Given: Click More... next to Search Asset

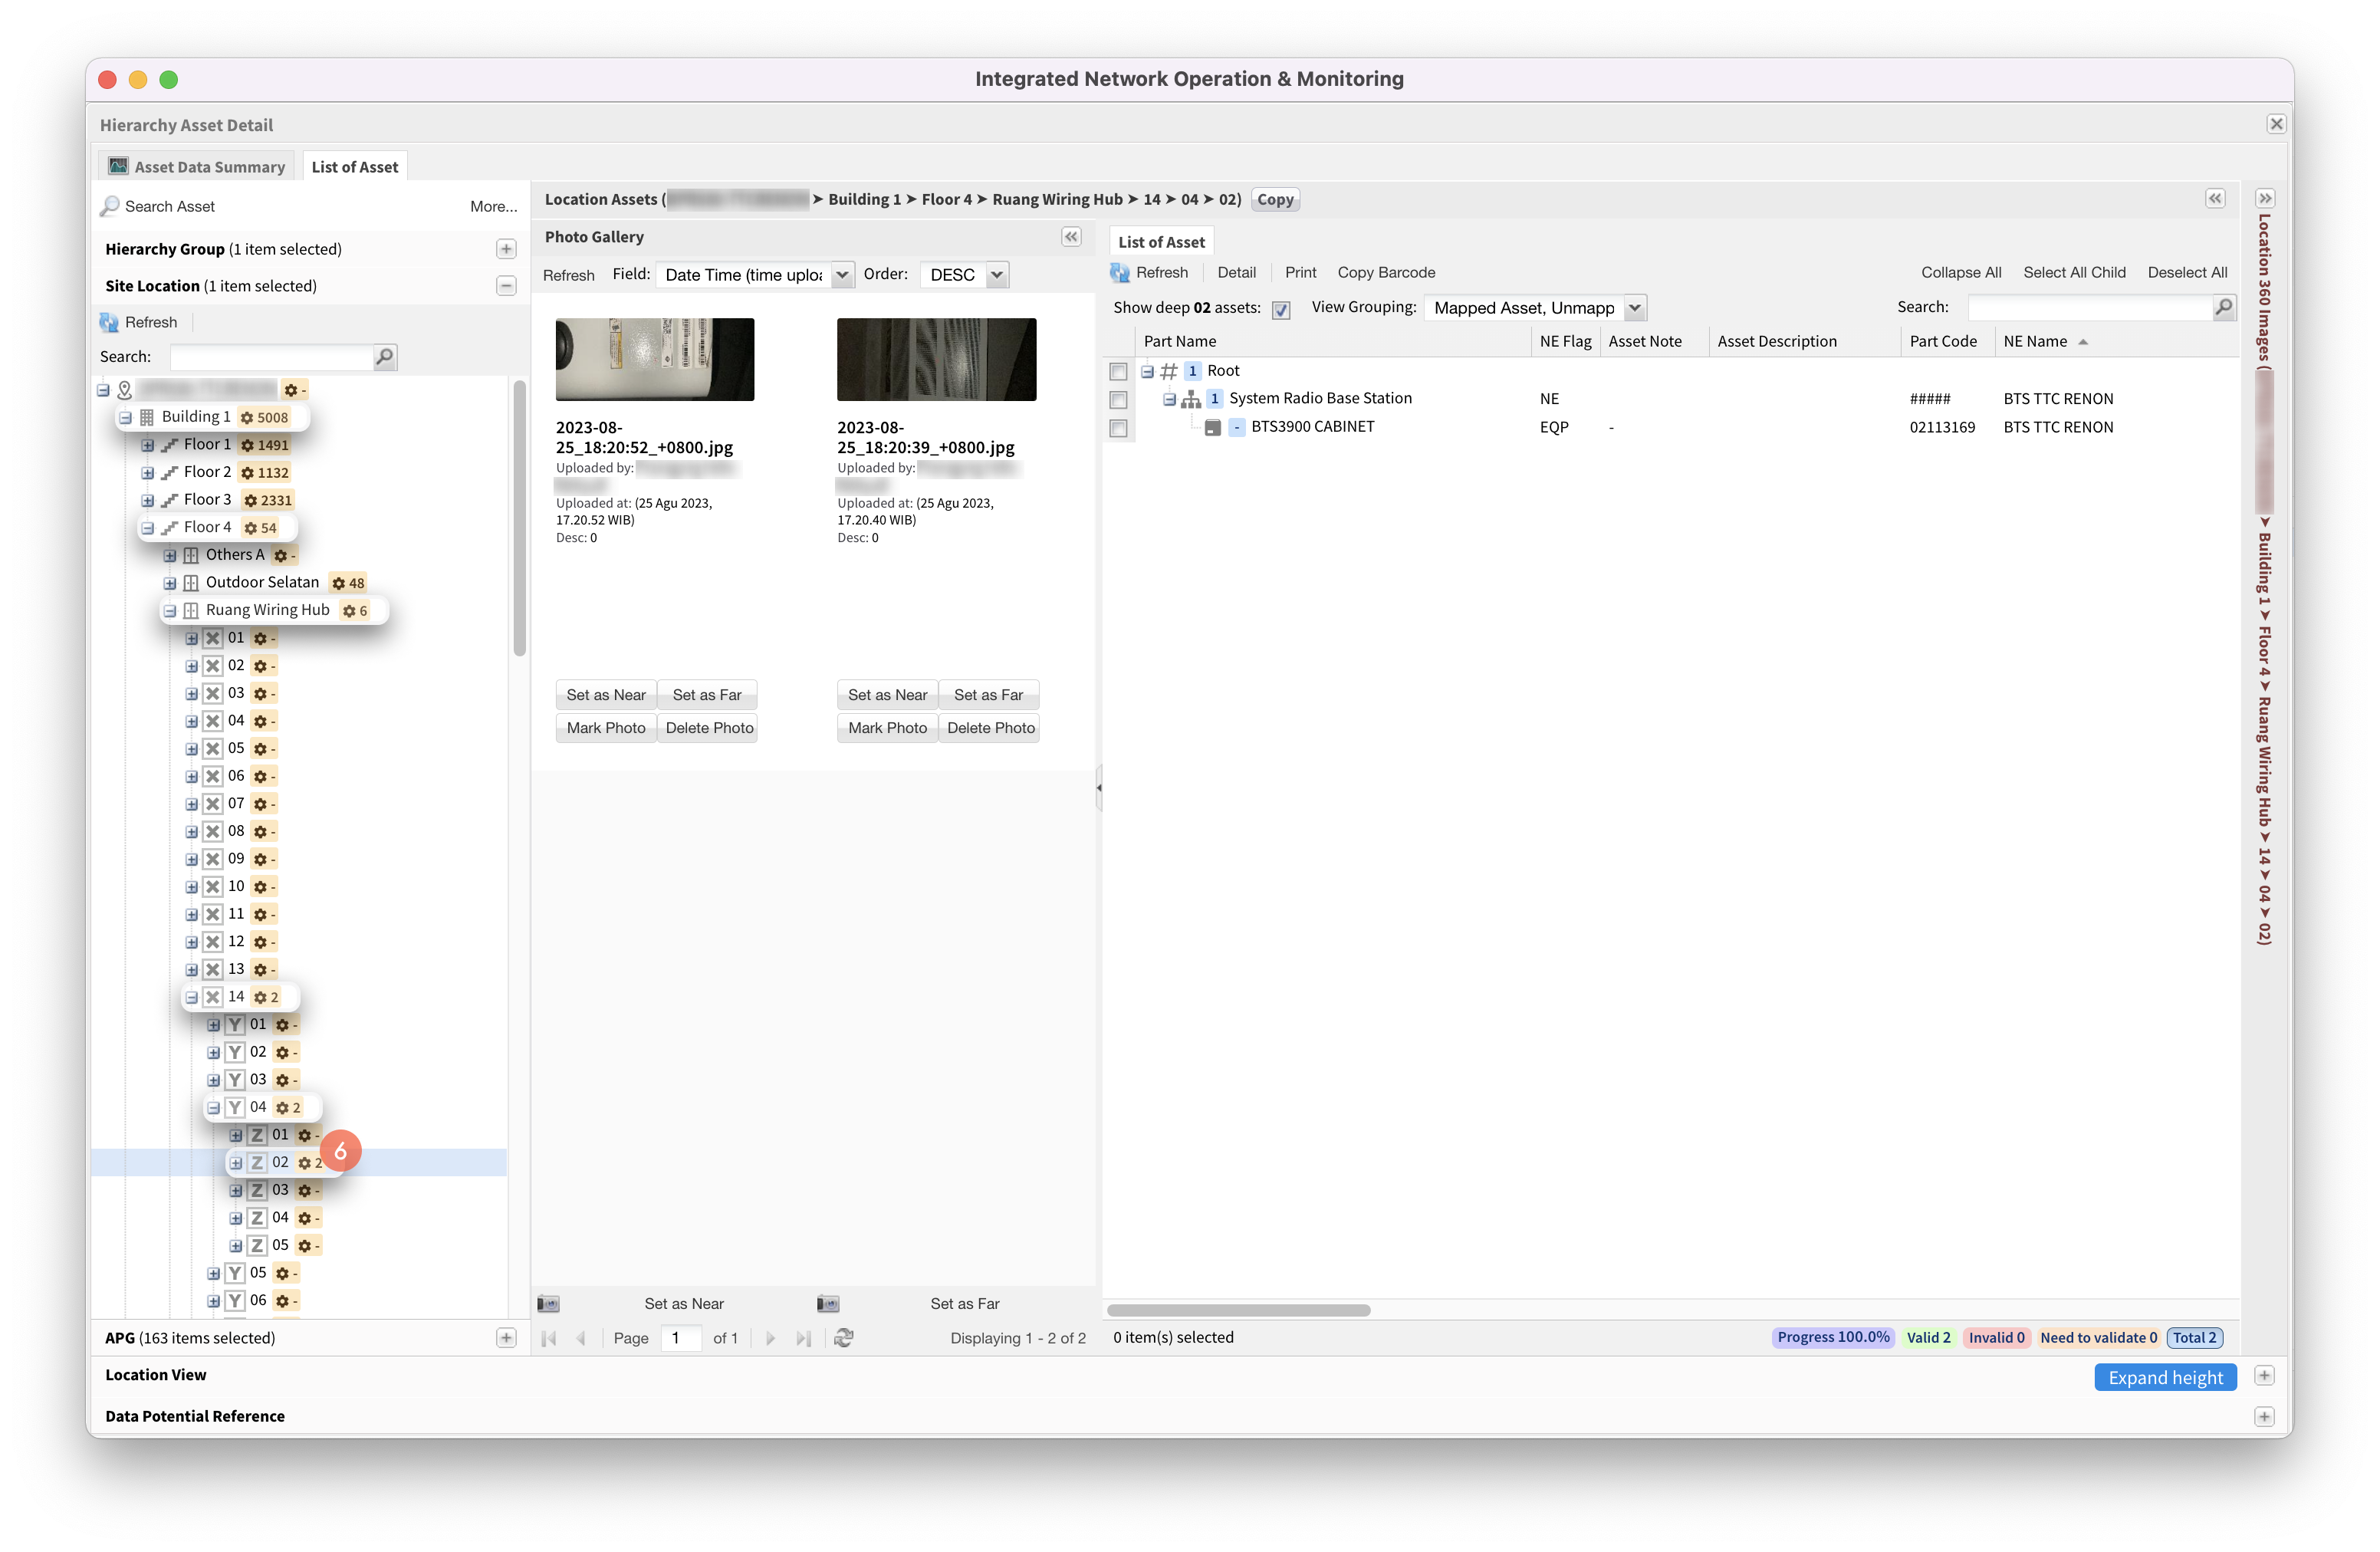Looking at the screenshot, I should coord(493,206).
